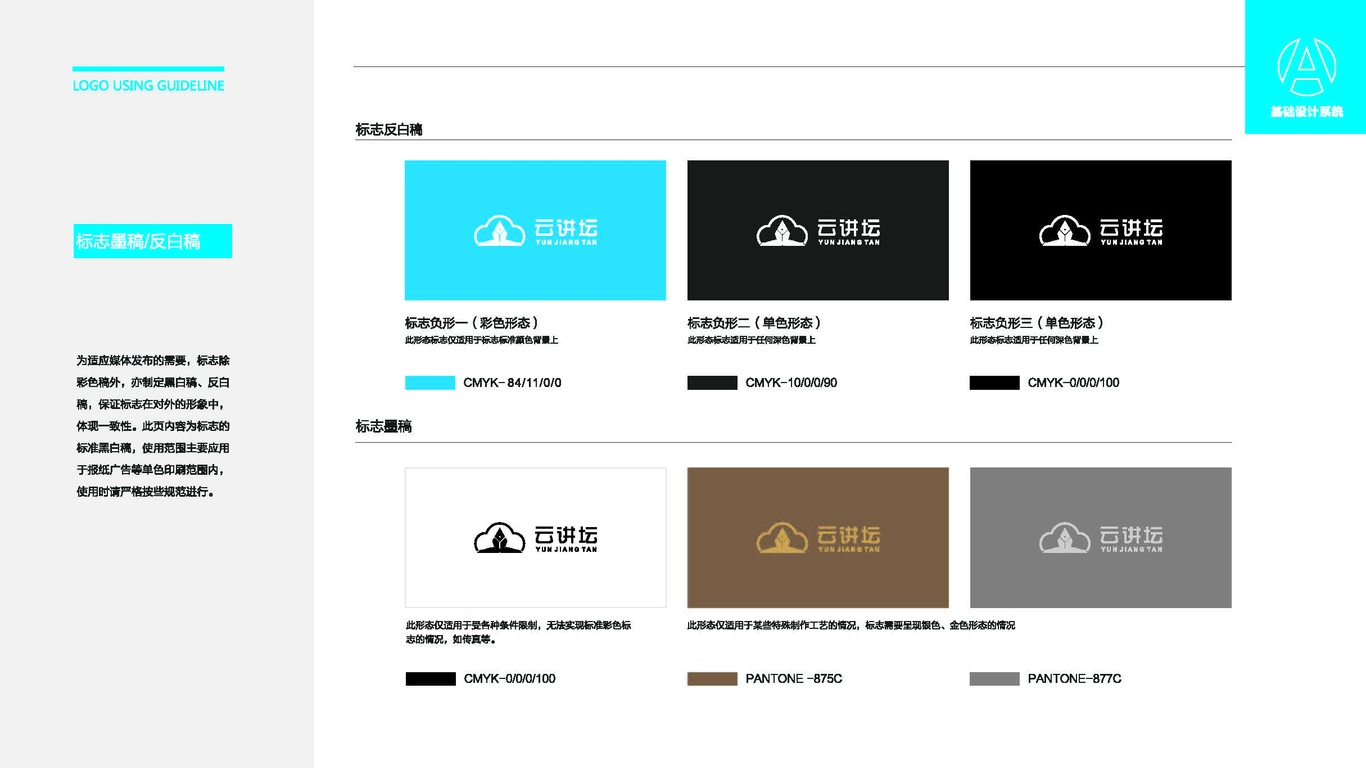The width and height of the screenshot is (1366, 768).
Task: Click the PANTONE-875C text
Action: click(x=794, y=679)
